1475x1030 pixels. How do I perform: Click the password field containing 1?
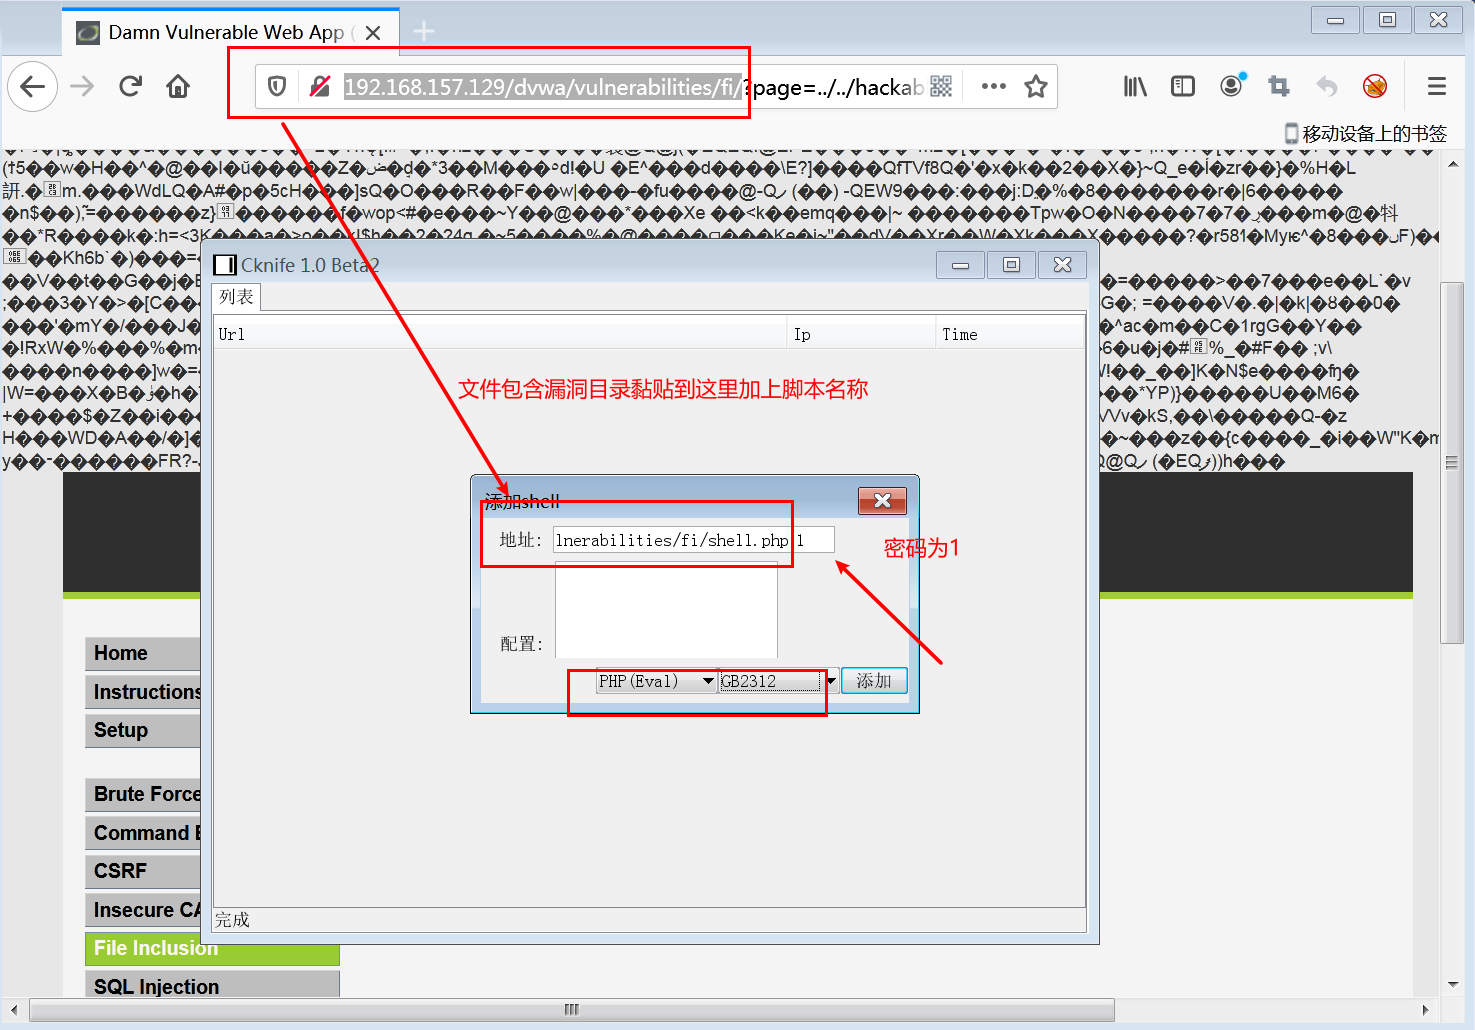click(814, 540)
